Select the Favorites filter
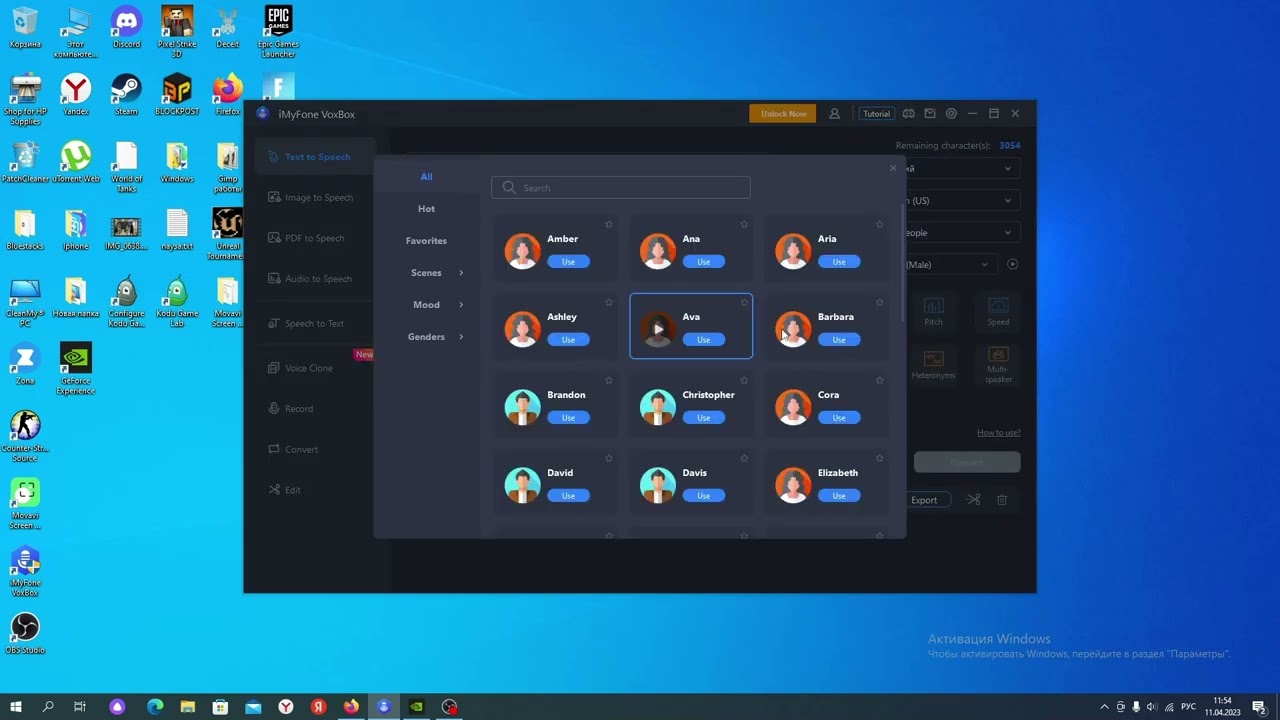This screenshot has height=720, width=1280. click(426, 241)
